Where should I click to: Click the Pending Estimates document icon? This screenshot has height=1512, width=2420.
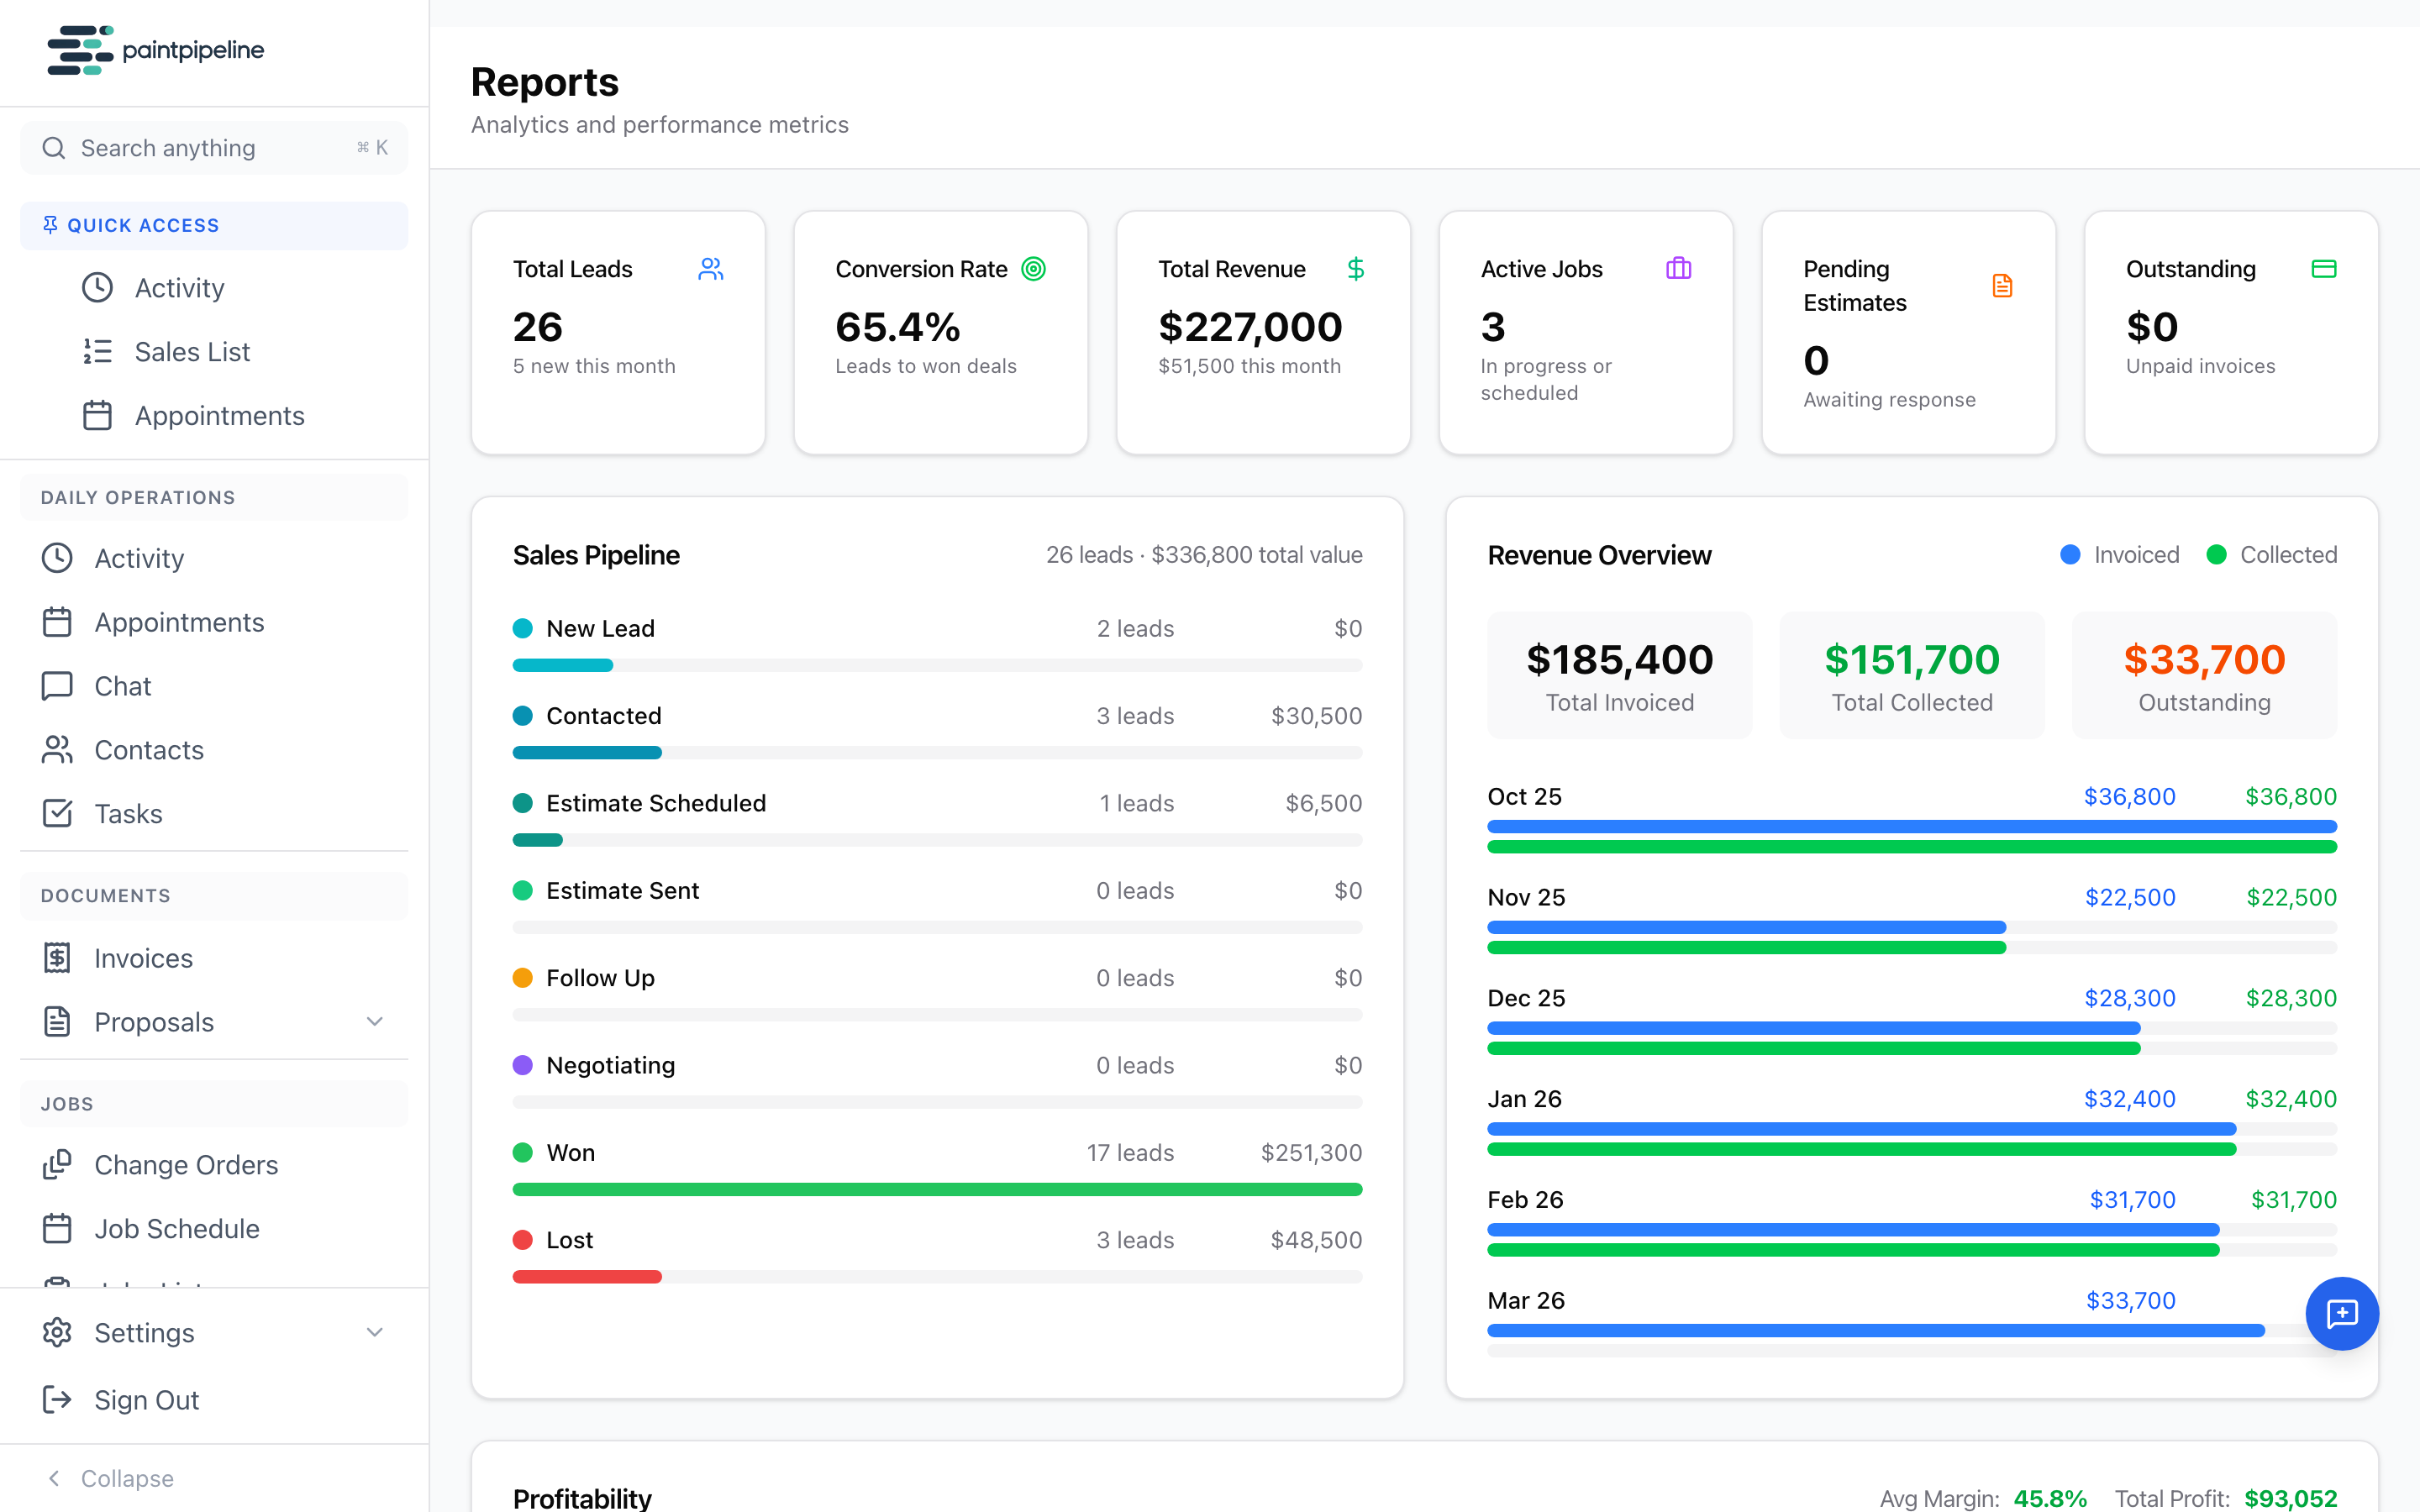(x=2002, y=285)
